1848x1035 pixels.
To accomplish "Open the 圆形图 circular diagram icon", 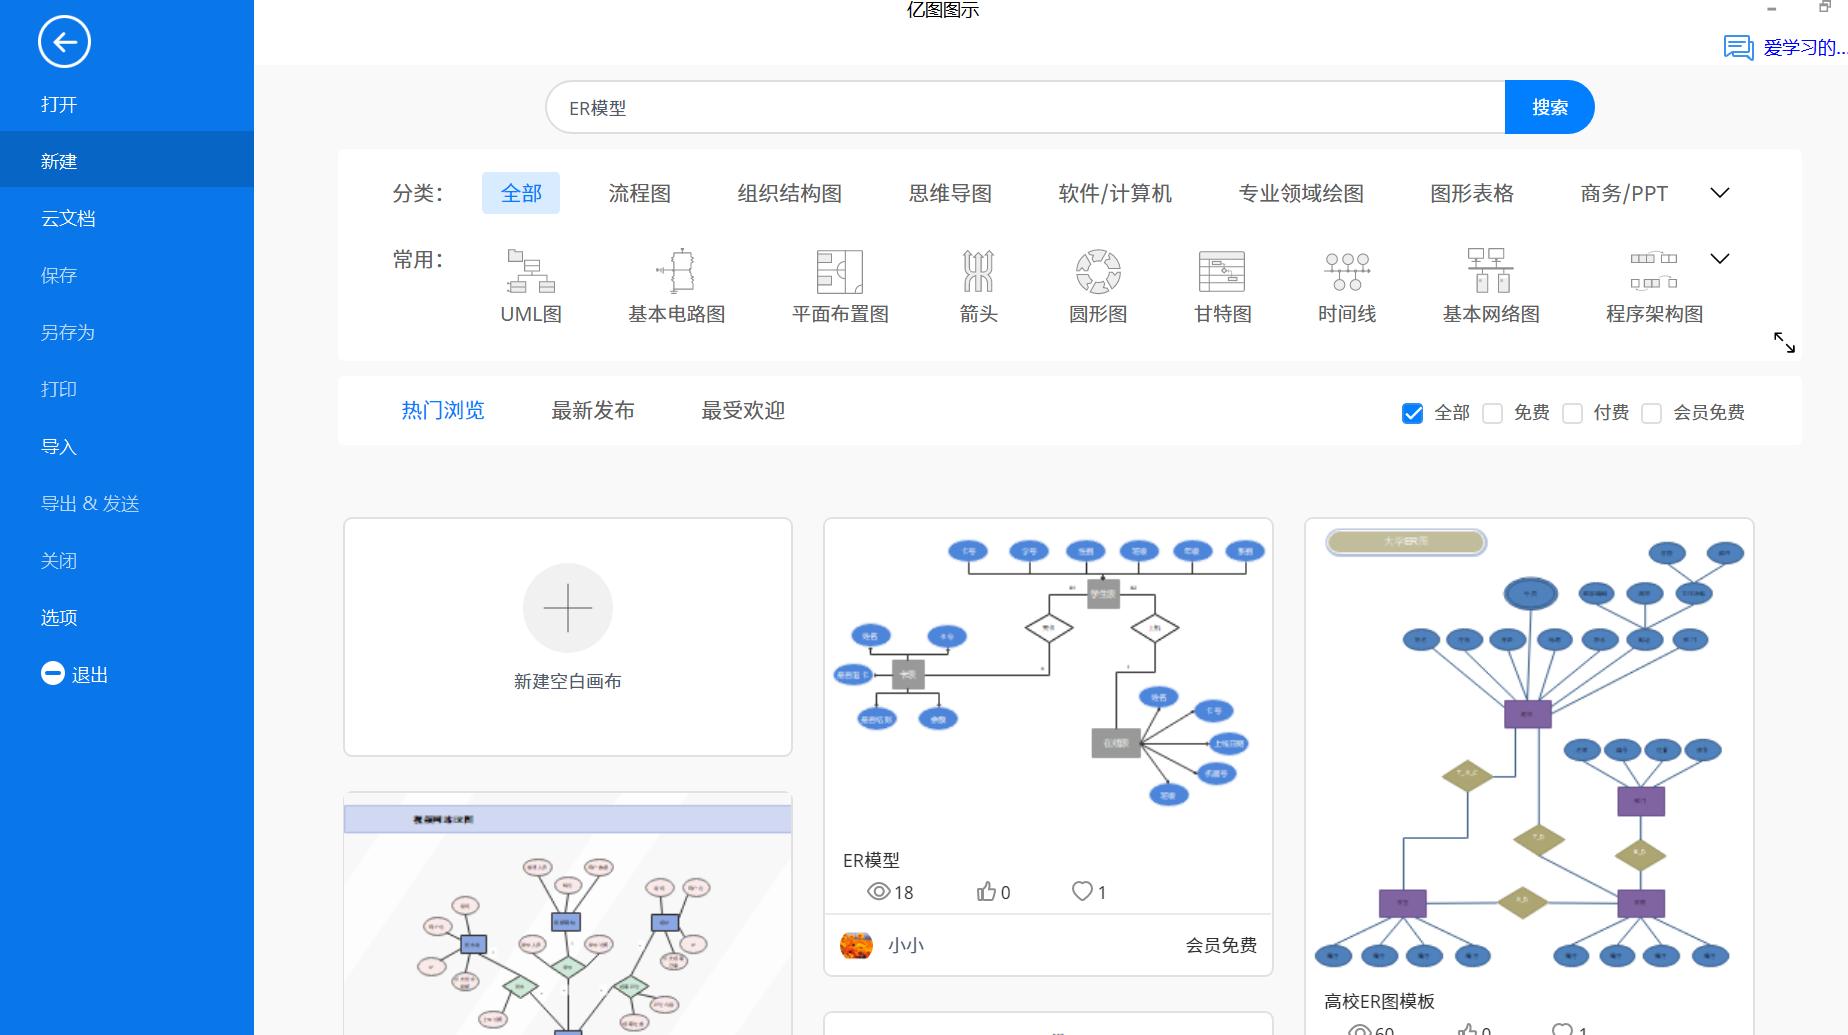I will (1097, 285).
